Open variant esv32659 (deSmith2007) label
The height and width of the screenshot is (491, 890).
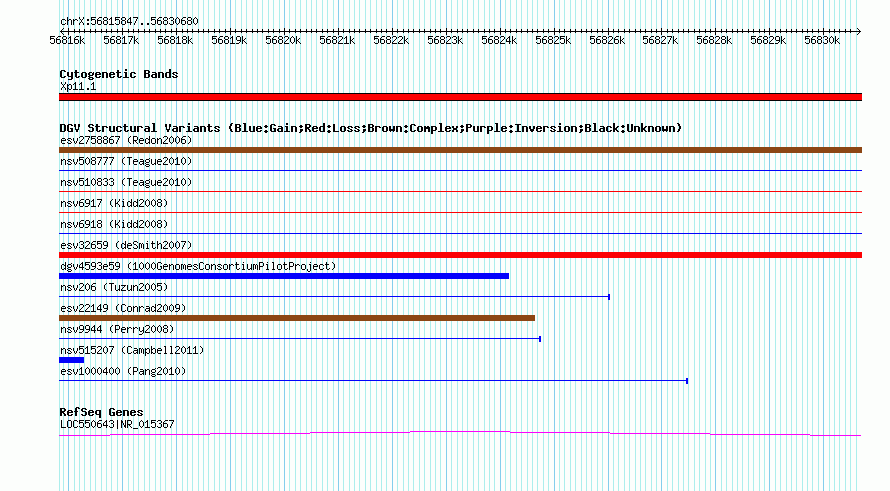126,245
